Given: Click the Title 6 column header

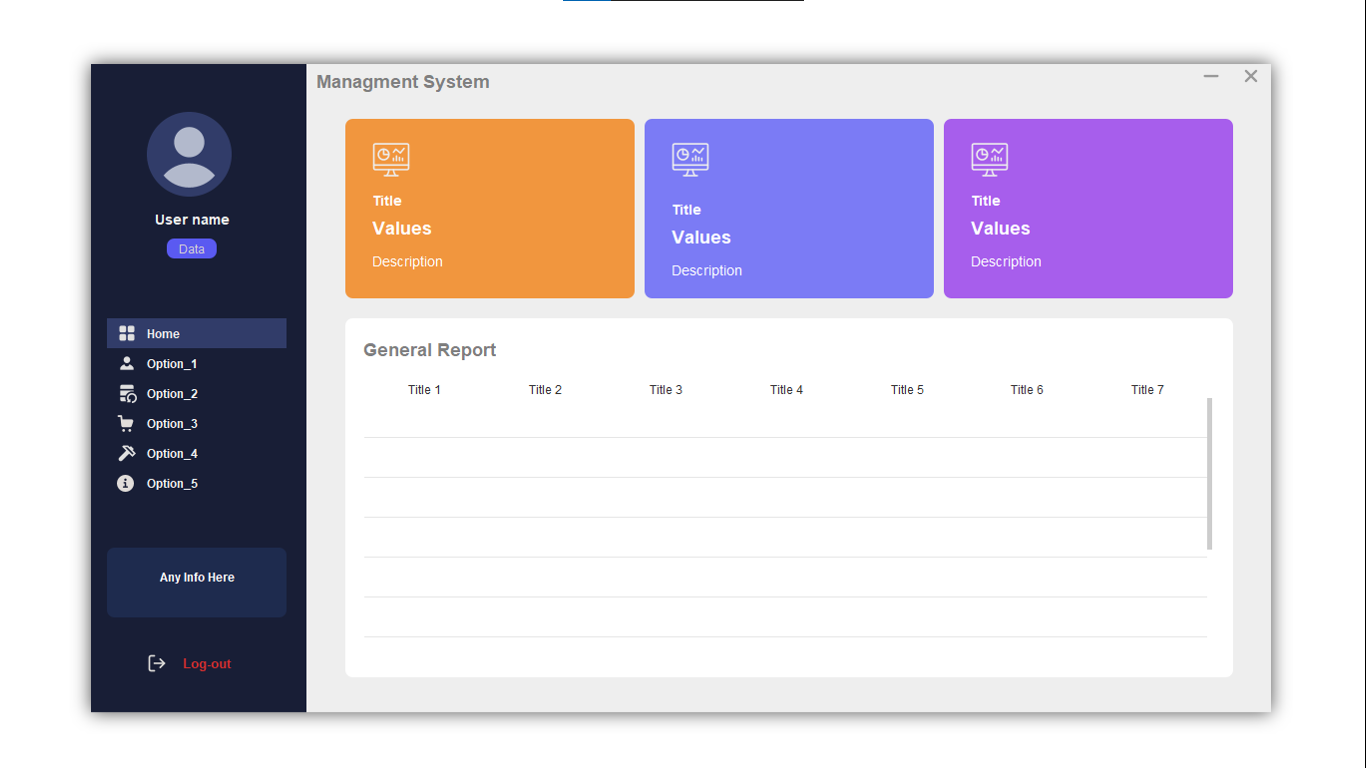Looking at the screenshot, I should click(x=1027, y=390).
